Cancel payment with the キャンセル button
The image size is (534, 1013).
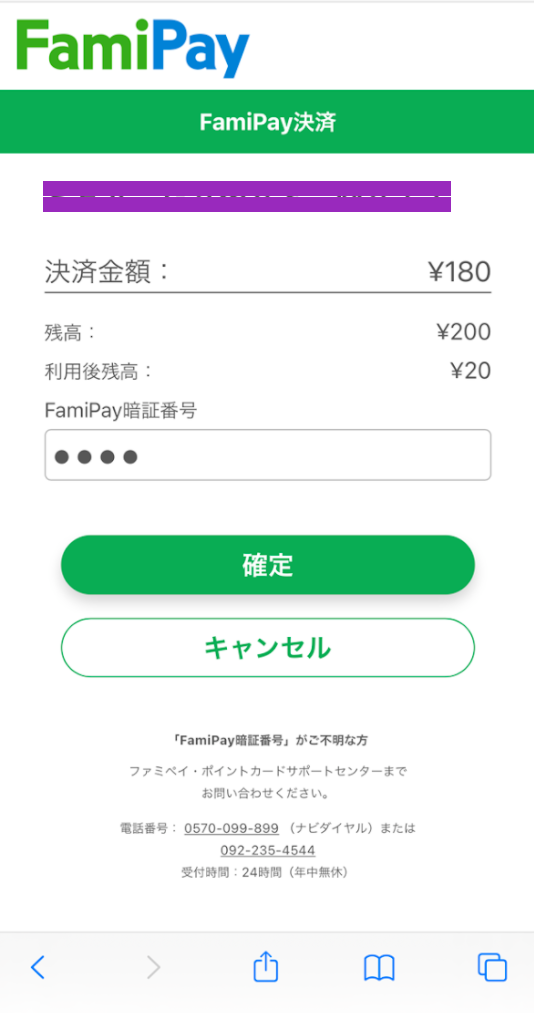click(267, 647)
